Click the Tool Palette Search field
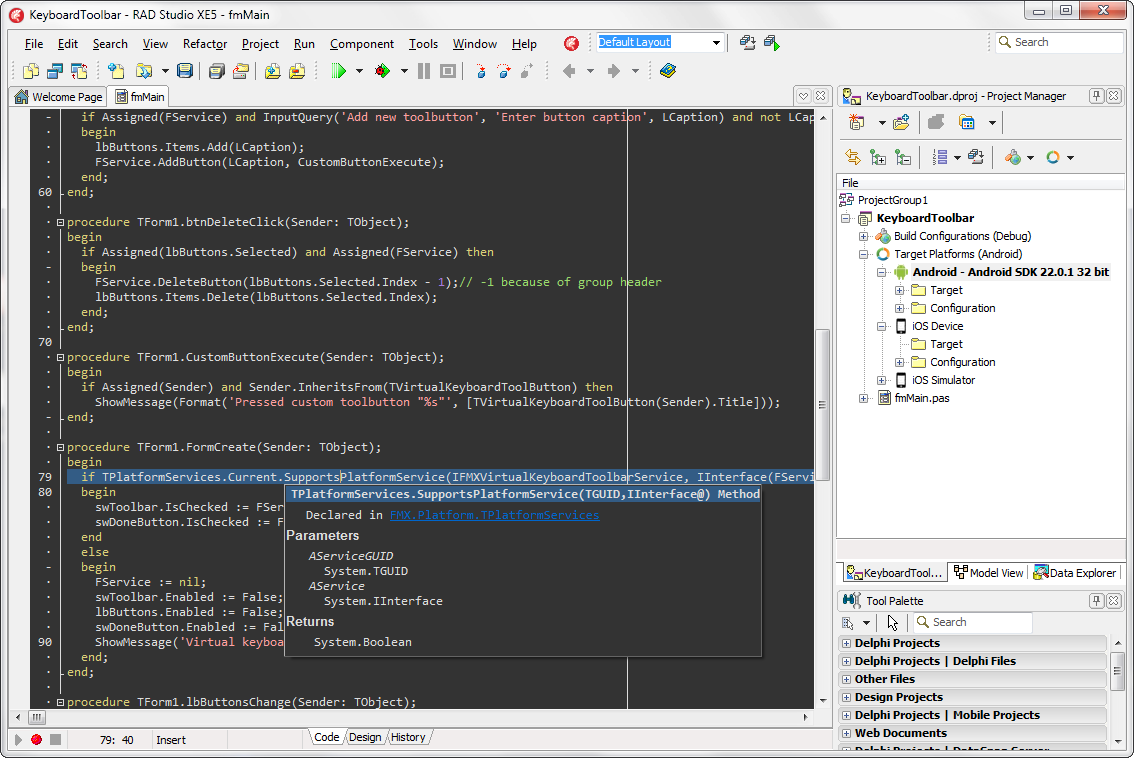This screenshot has height=758, width=1134. pyautogui.click(x=973, y=622)
